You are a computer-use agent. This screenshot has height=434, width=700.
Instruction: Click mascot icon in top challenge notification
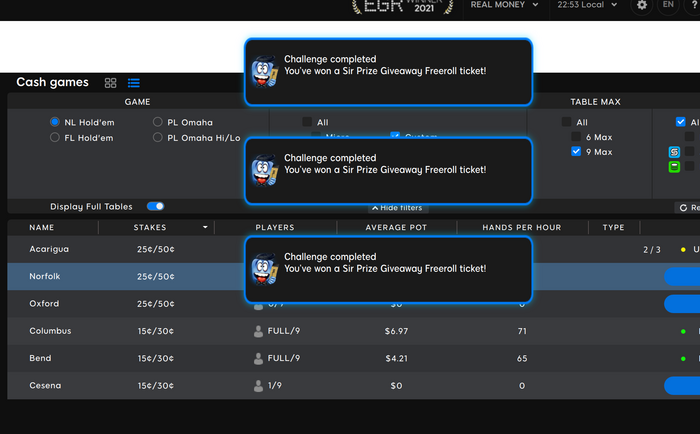[x=265, y=71]
